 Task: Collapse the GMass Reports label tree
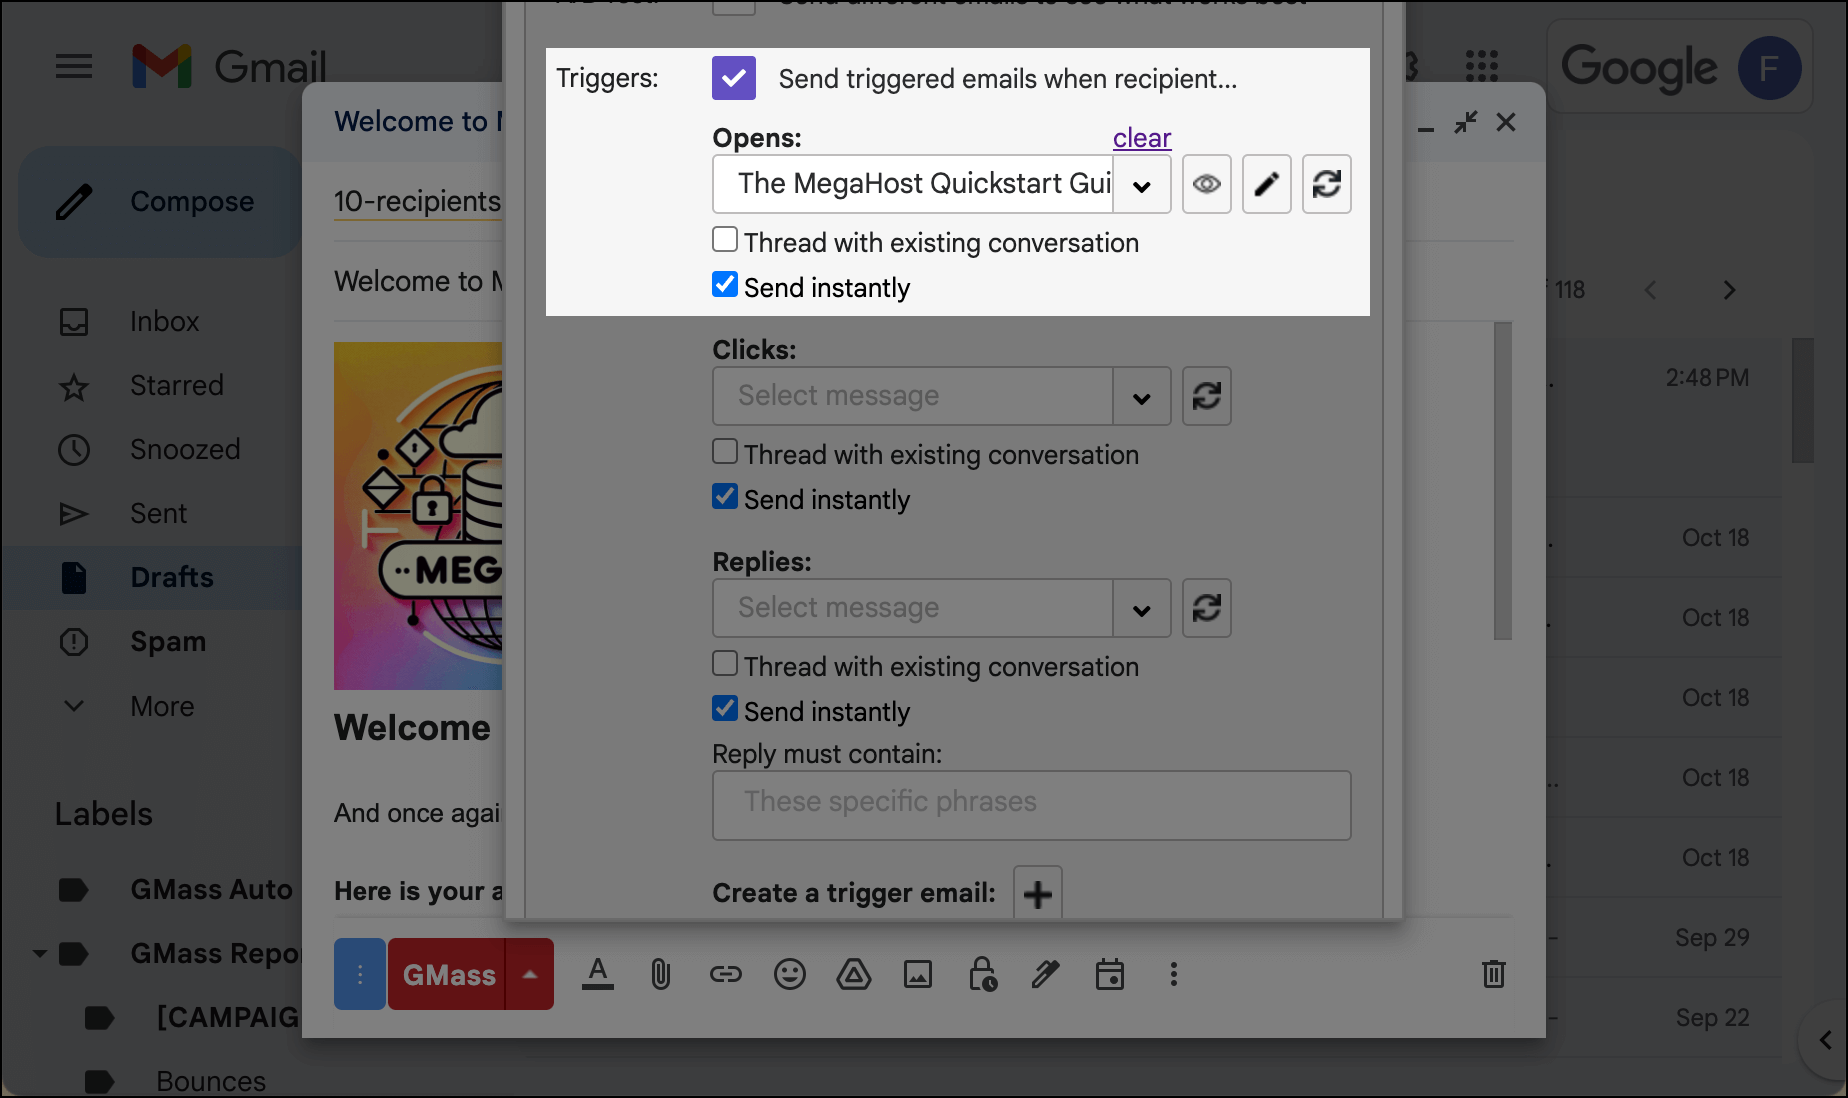39,954
